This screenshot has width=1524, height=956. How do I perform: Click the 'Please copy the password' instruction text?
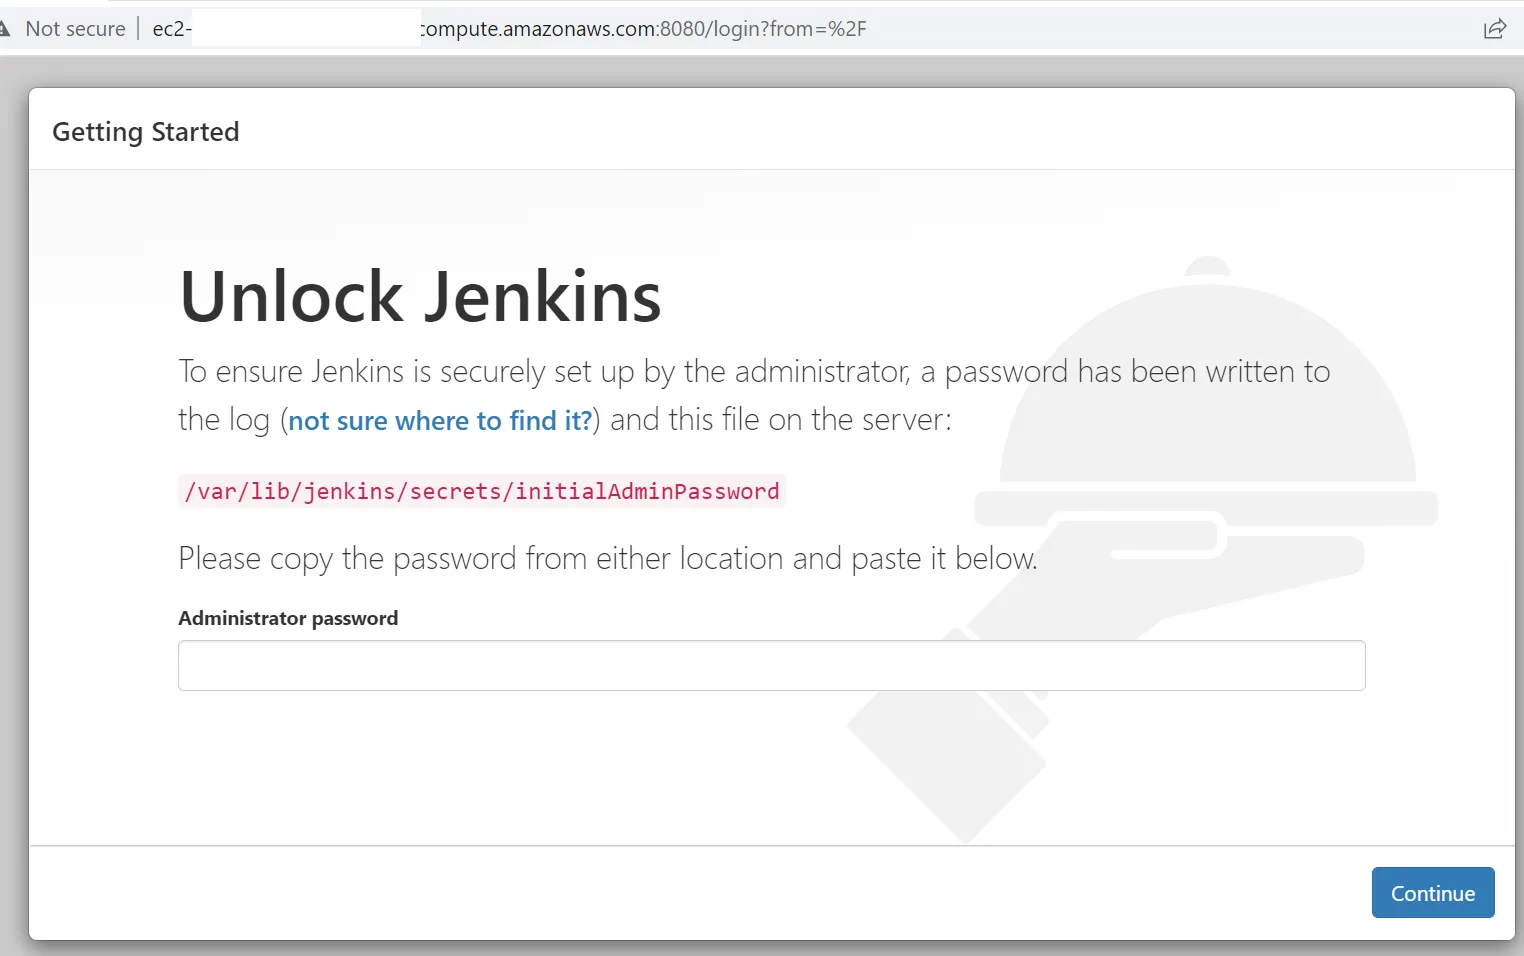[608, 559]
